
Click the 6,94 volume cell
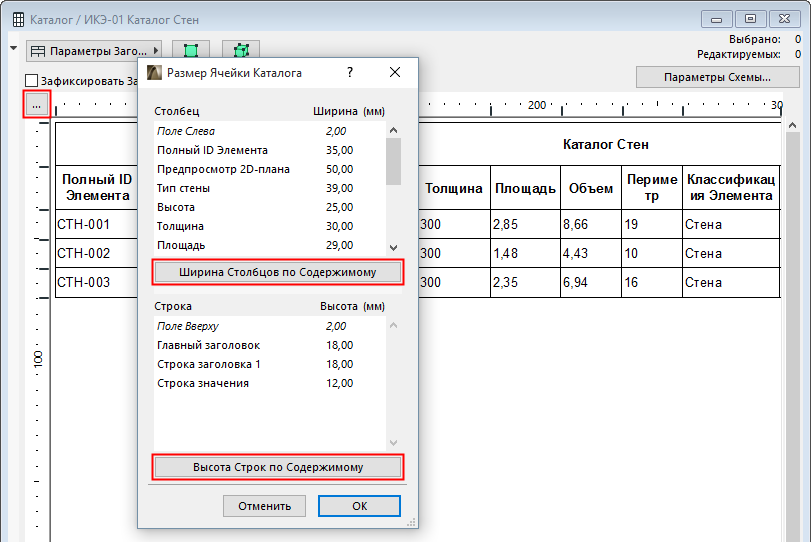point(591,282)
